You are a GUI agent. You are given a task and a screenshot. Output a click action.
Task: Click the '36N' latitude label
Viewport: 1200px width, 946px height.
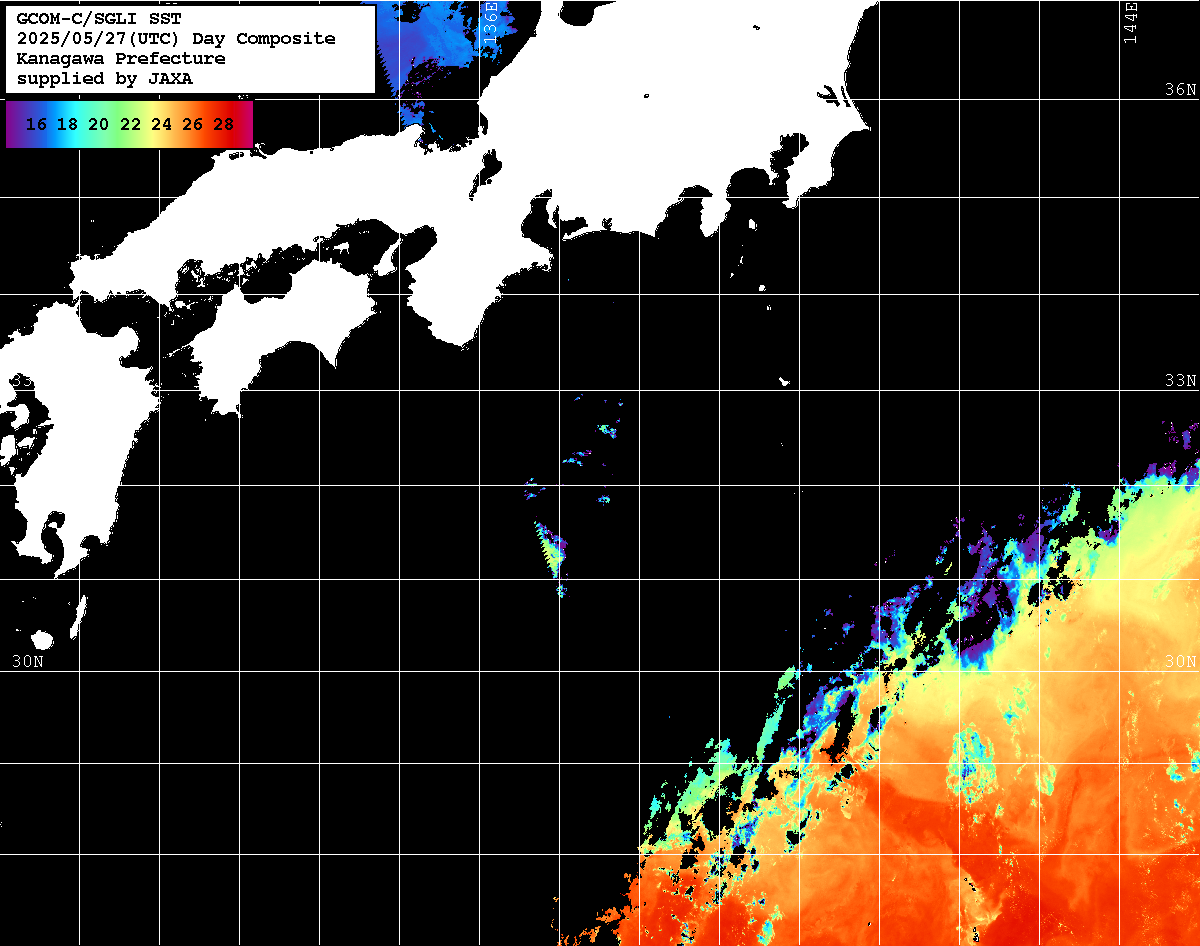click(1180, 90)
